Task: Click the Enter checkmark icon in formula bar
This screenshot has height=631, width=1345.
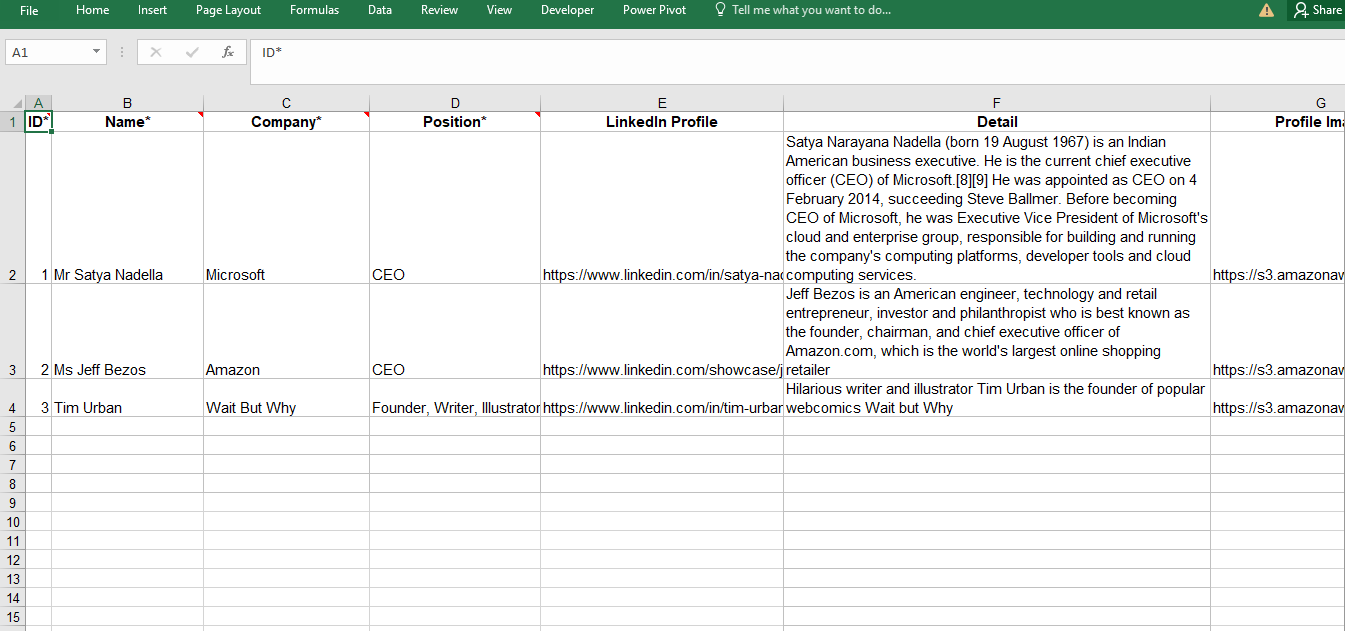Action: [x=192, y=52]
